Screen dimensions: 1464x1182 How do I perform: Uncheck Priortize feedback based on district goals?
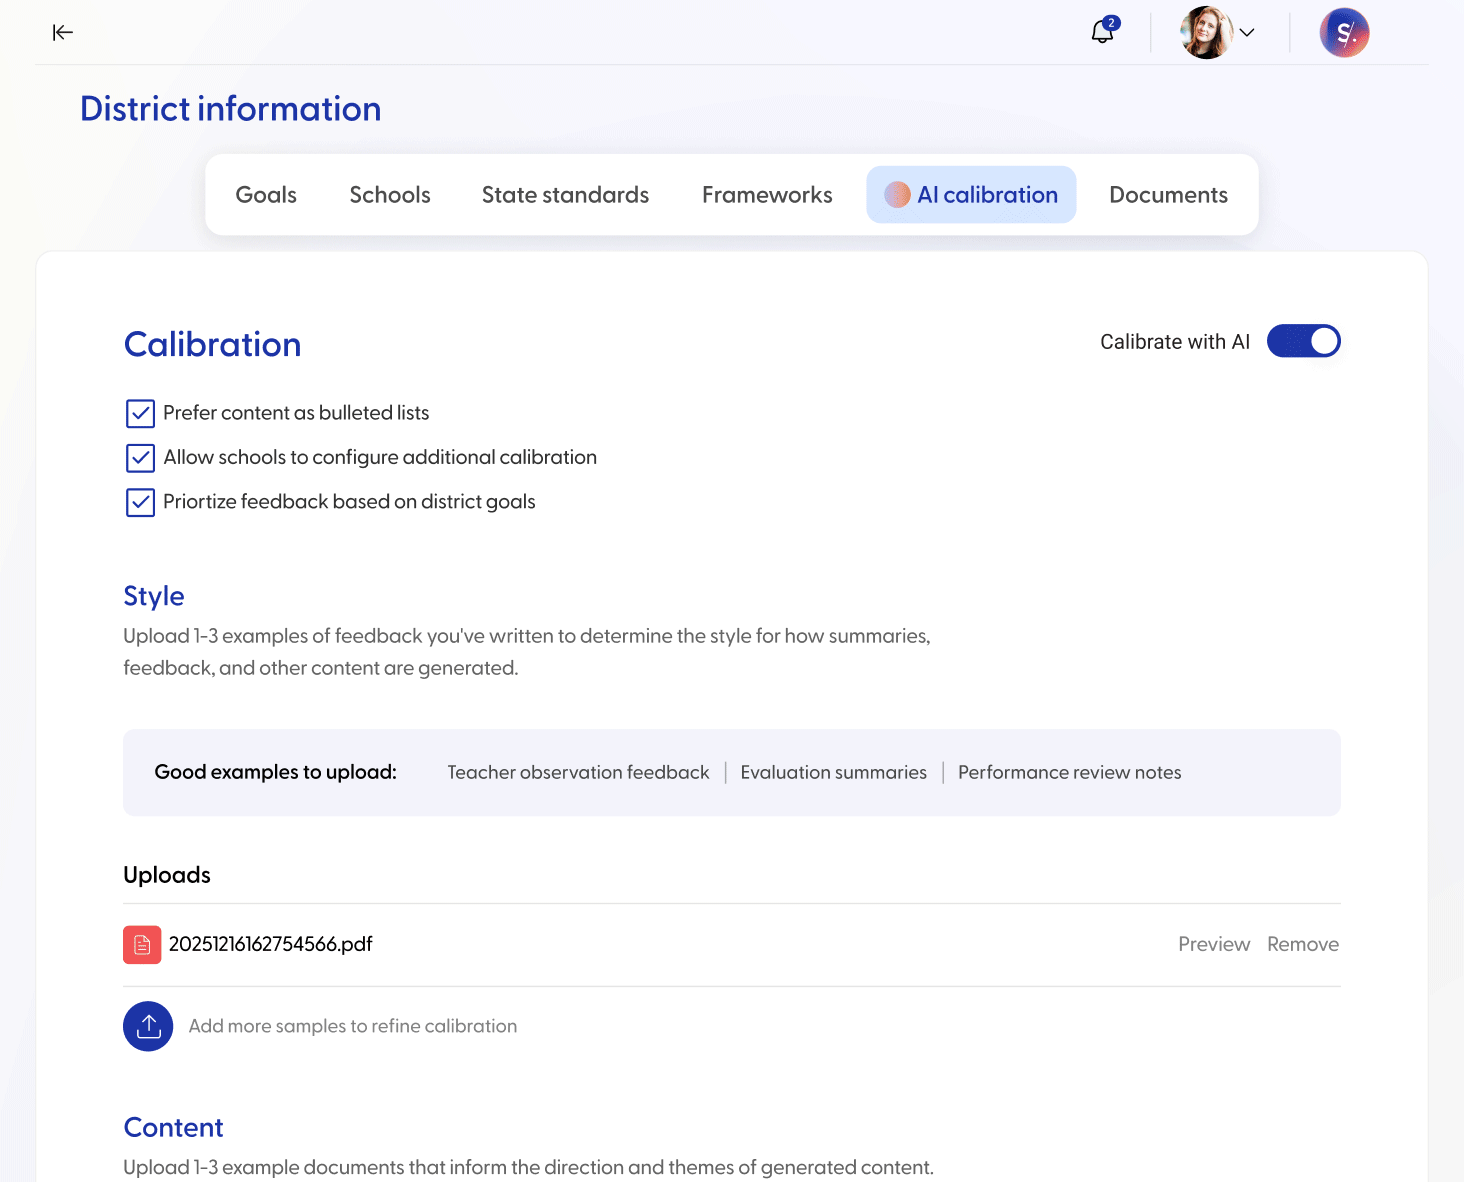click(x=140, y=502)
